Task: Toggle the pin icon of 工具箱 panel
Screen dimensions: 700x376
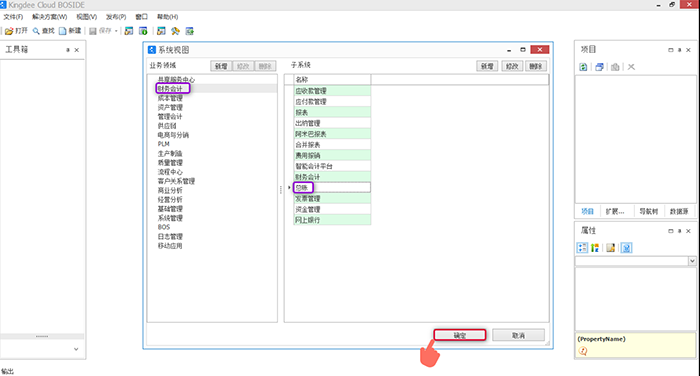Action: click(x=68, y=50)
